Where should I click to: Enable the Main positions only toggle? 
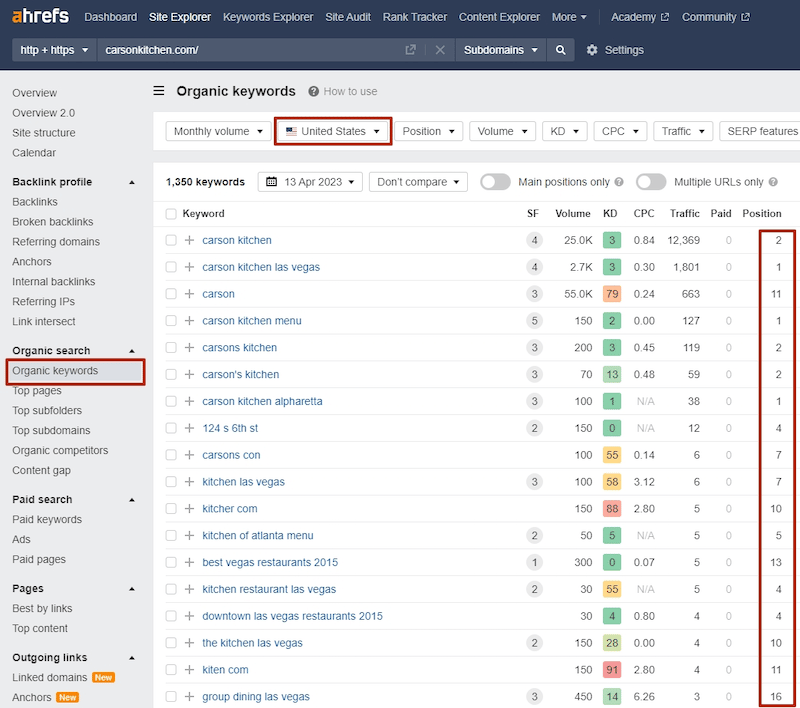495,182
